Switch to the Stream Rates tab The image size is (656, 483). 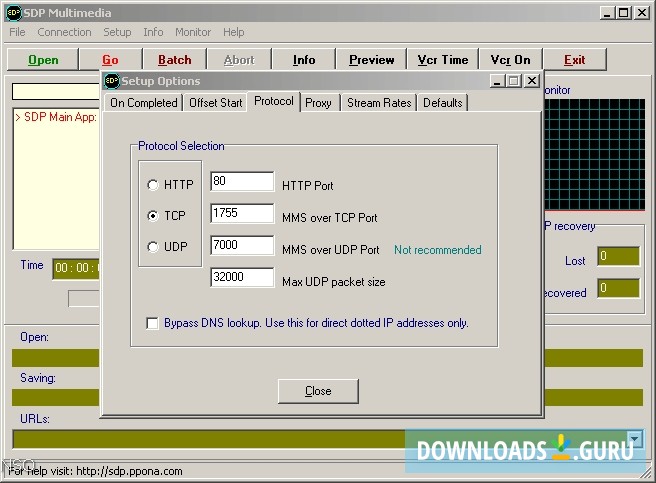pos(379,103)
